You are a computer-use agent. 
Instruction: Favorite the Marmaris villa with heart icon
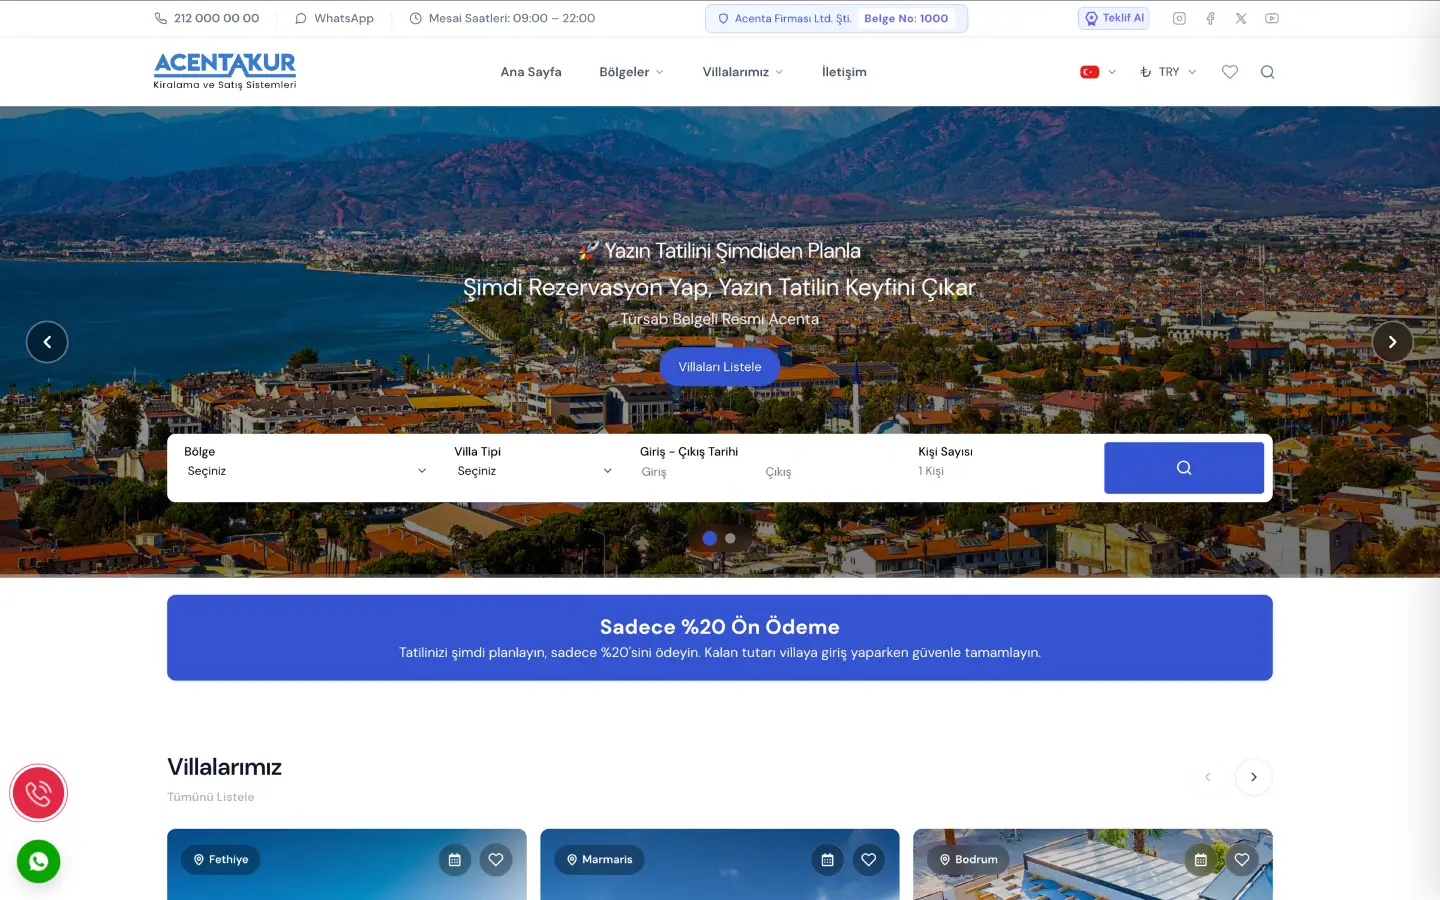[x=868, y=859]
